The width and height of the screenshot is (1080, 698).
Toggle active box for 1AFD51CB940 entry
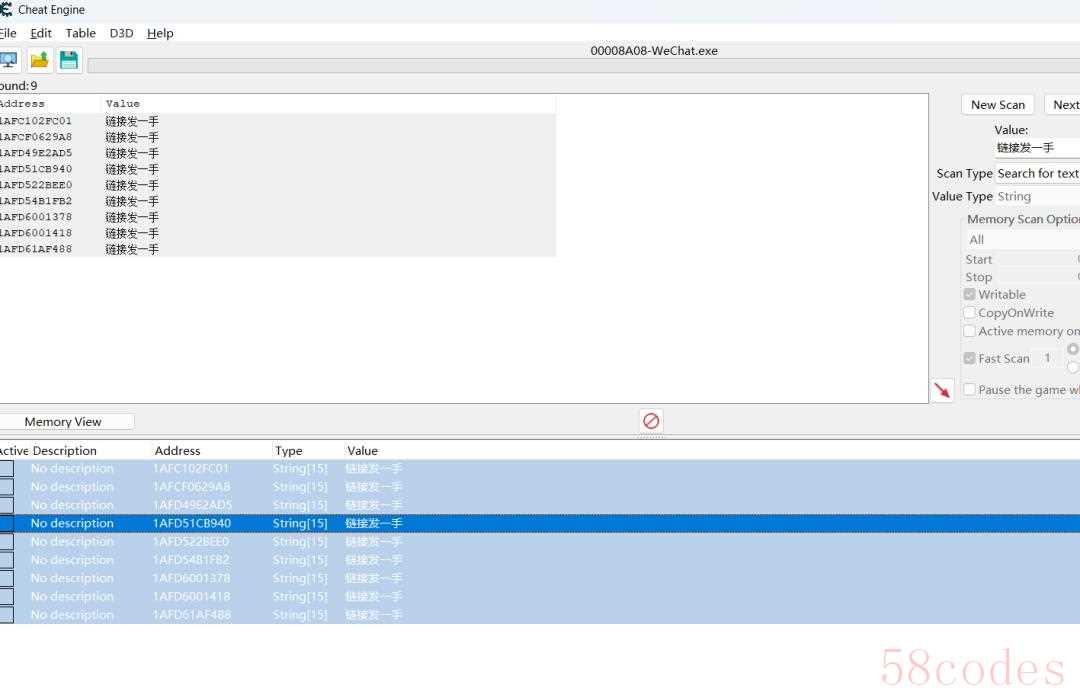click(x=6, y=524)
